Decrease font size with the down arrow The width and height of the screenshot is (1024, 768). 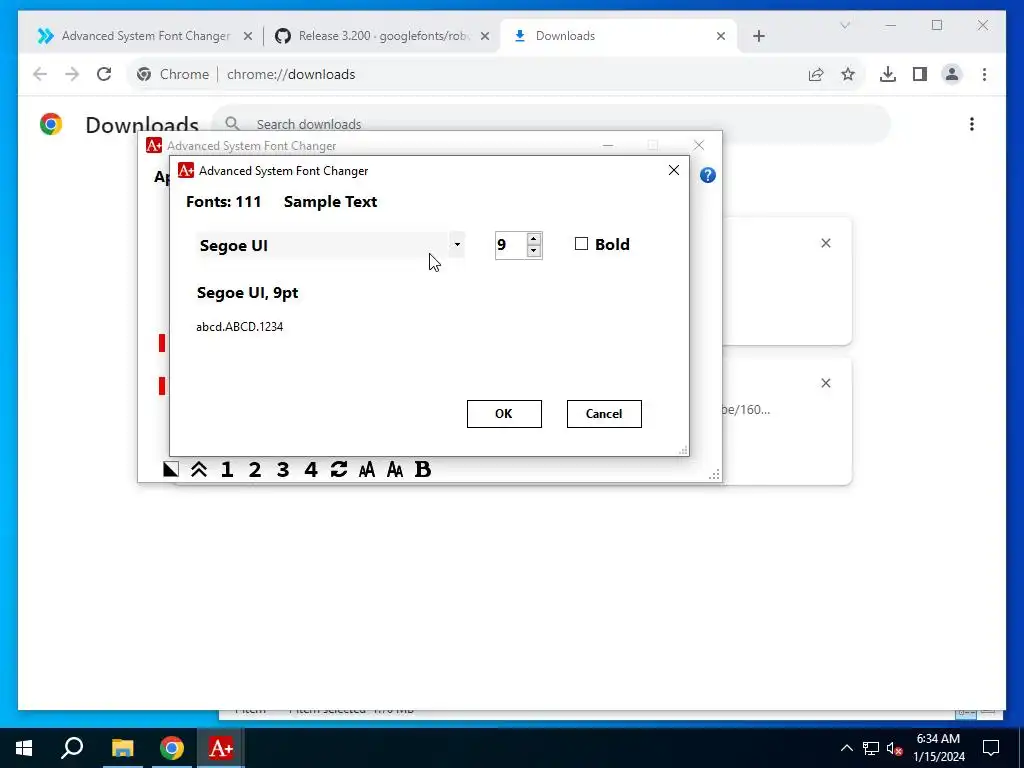coord(534,251)
